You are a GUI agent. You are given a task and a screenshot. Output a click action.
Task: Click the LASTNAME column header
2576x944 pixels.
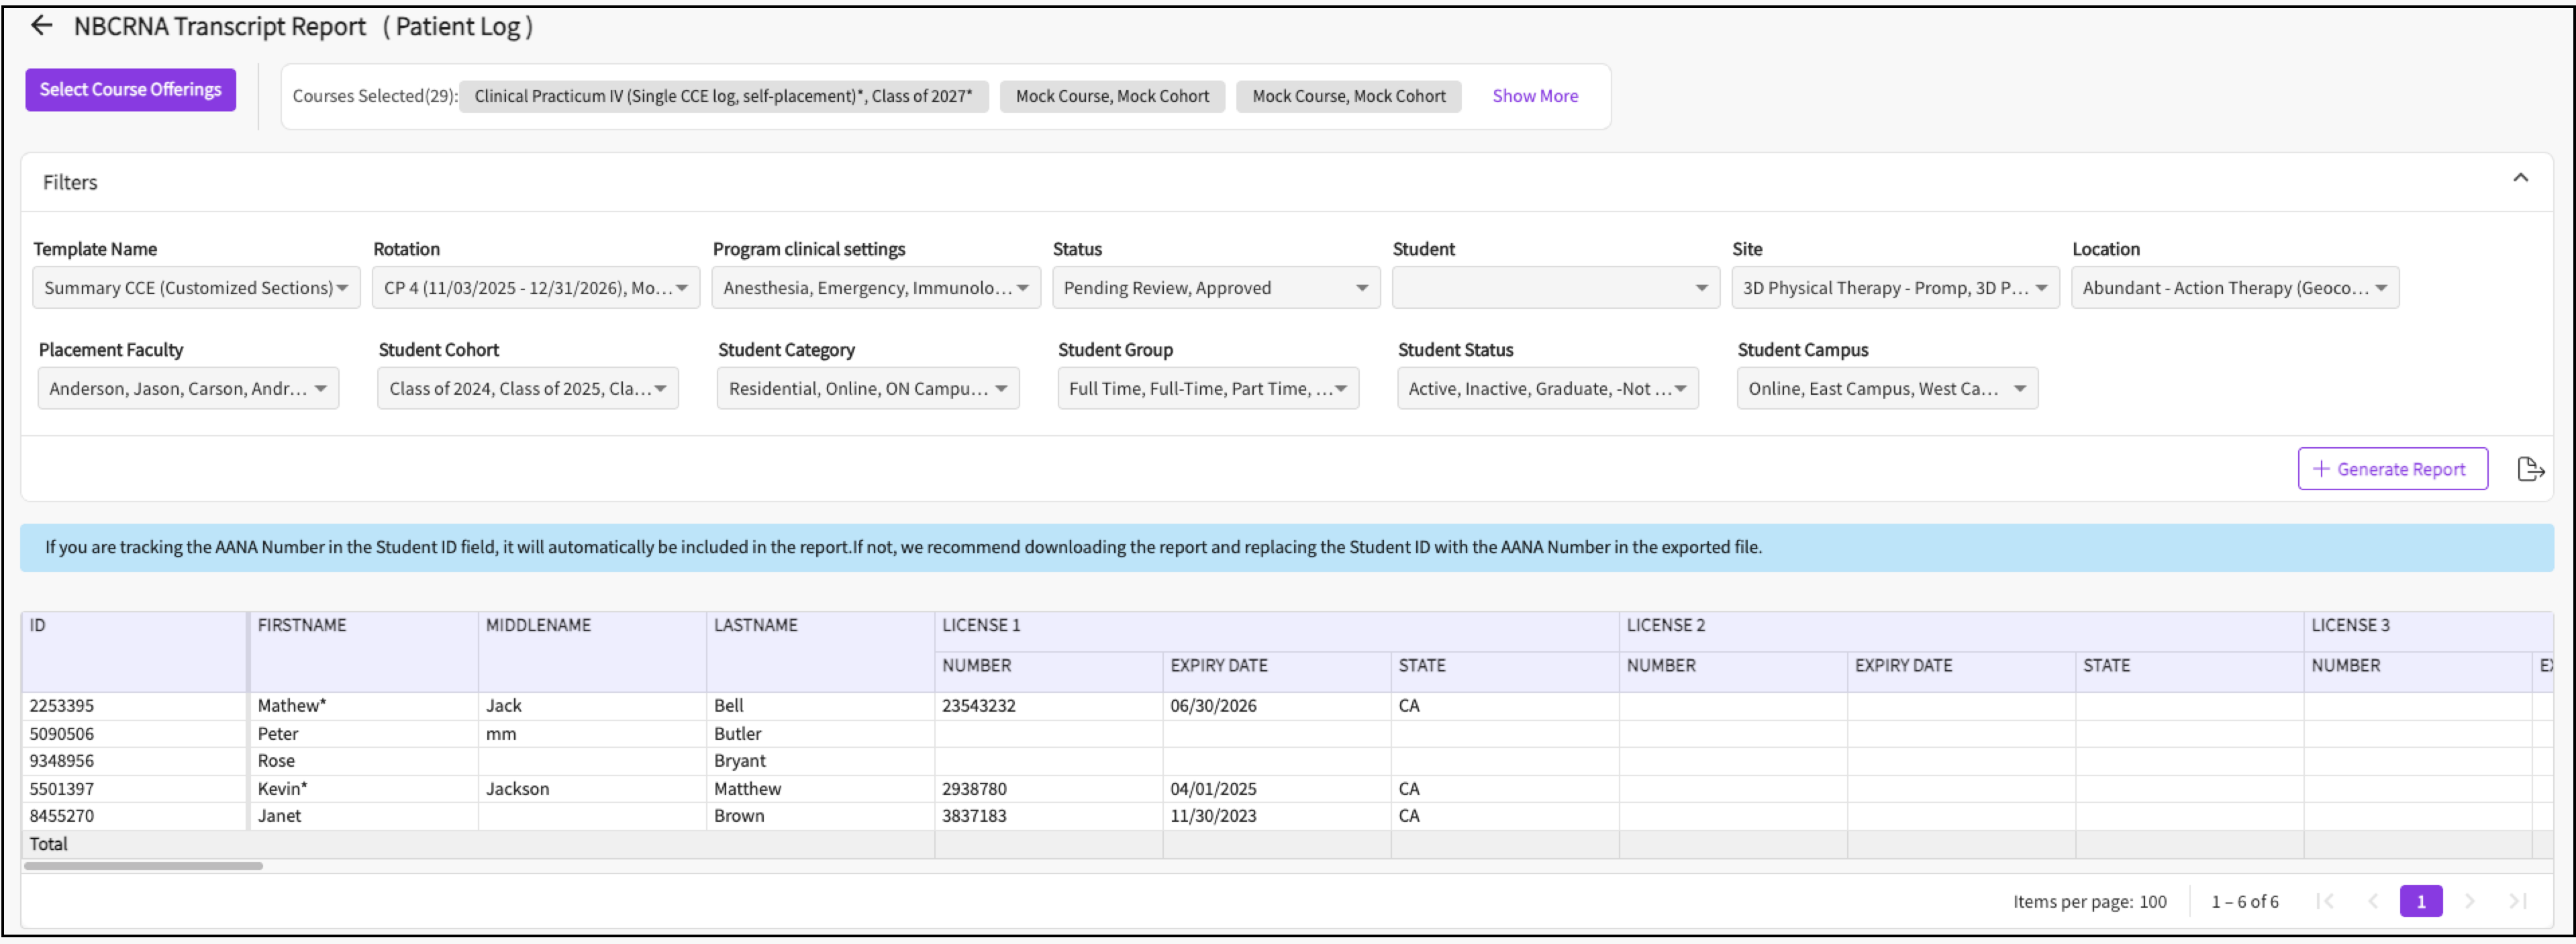755,625
